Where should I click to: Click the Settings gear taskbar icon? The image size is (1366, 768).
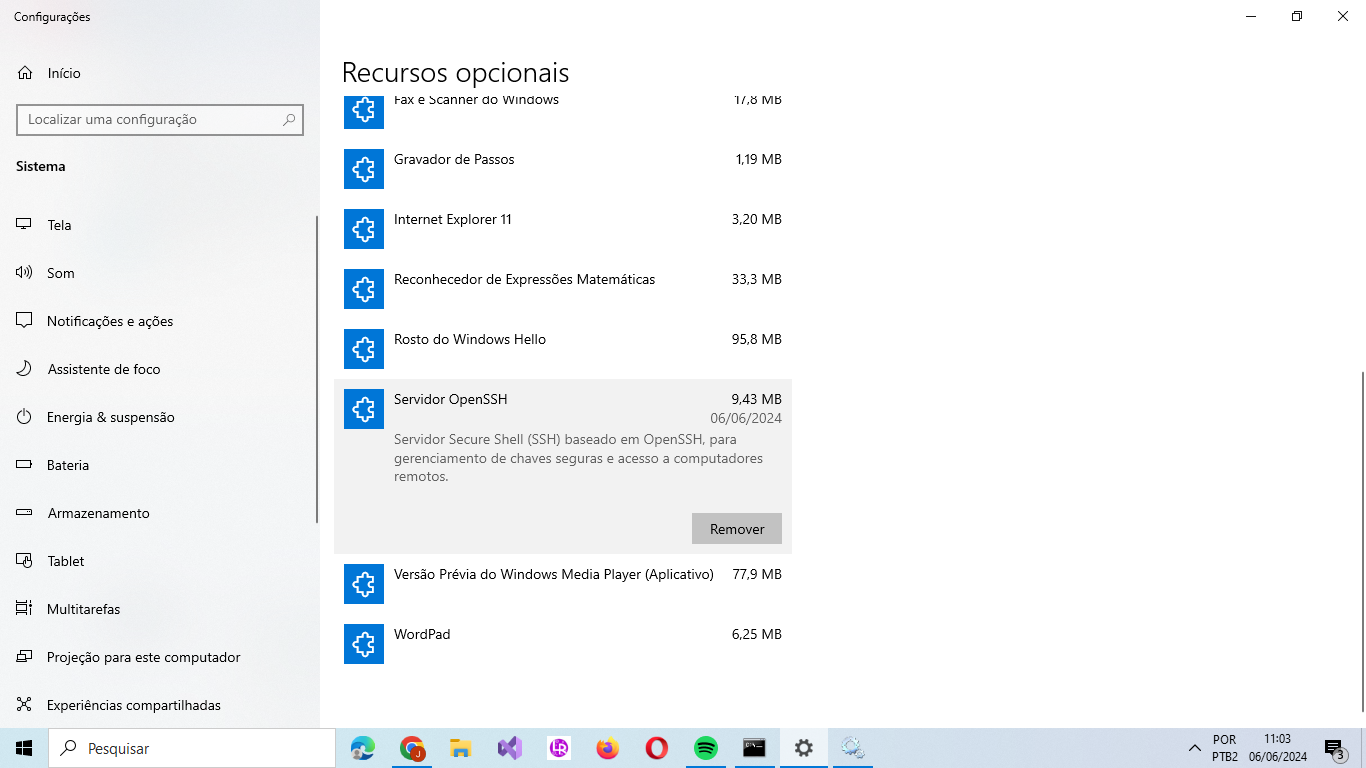[x=804, y=748]
